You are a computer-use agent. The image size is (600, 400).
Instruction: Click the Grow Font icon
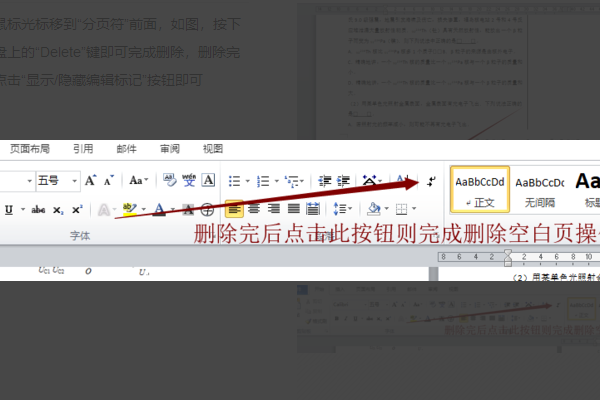point(90,180)
